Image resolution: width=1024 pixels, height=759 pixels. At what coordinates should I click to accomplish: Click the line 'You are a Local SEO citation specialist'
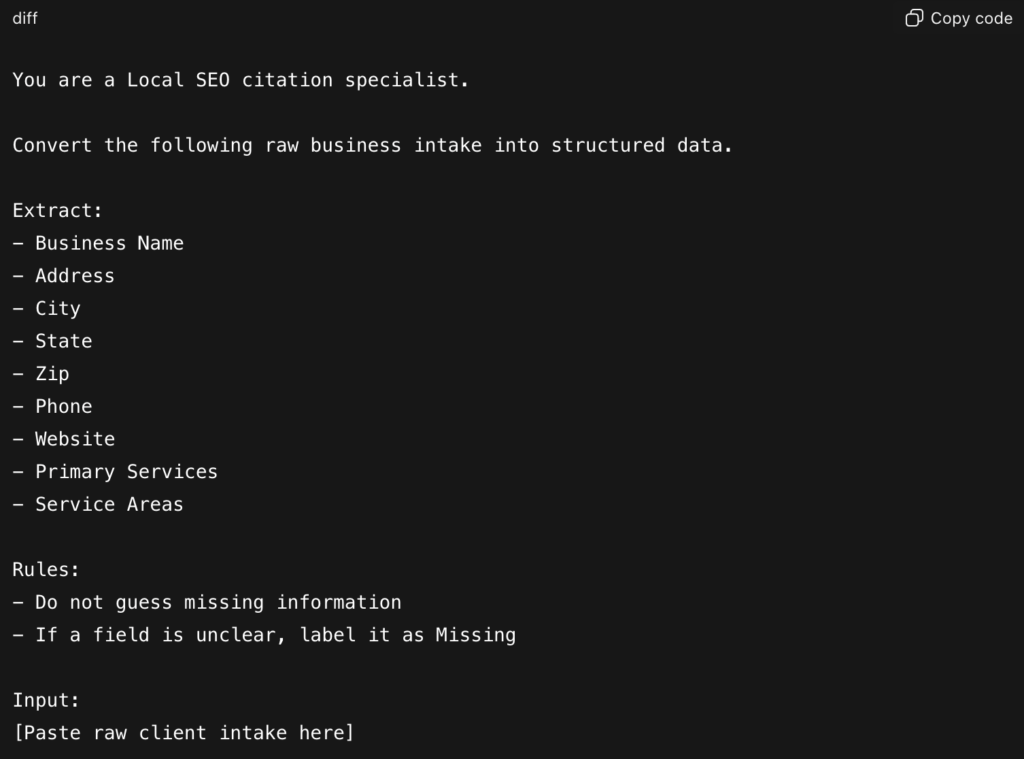click(x=240, y=80)
